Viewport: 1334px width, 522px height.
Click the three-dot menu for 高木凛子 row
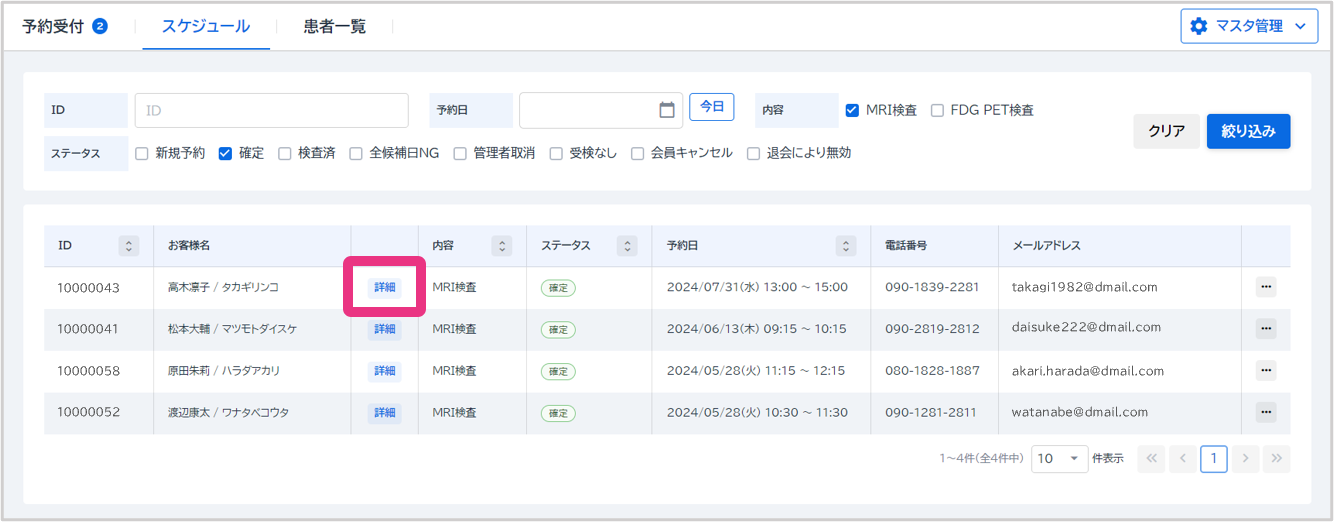pyautogui.click(x=1266, y=287)
